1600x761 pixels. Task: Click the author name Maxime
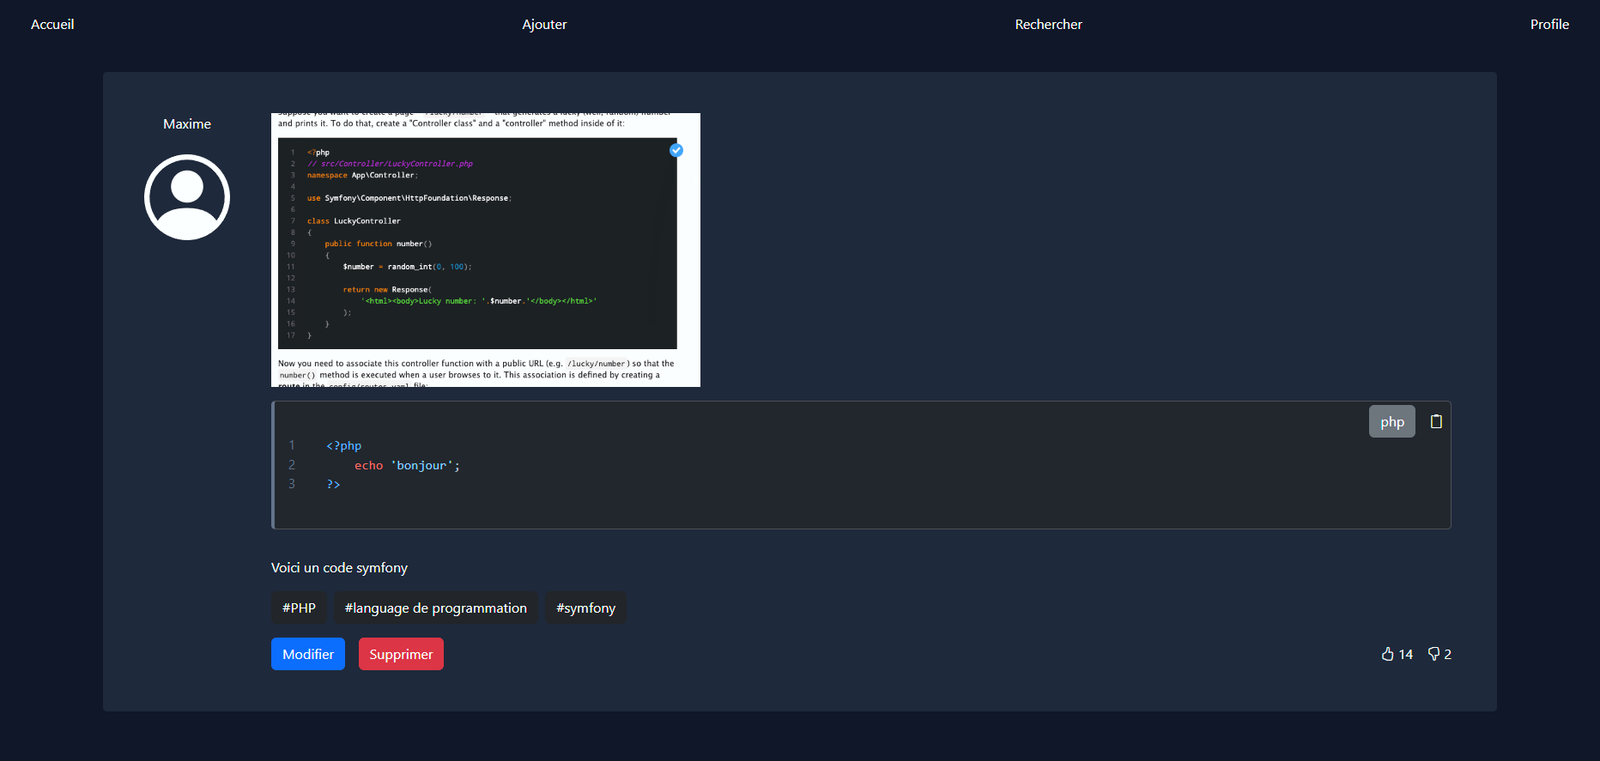click(x=187, y=124)
